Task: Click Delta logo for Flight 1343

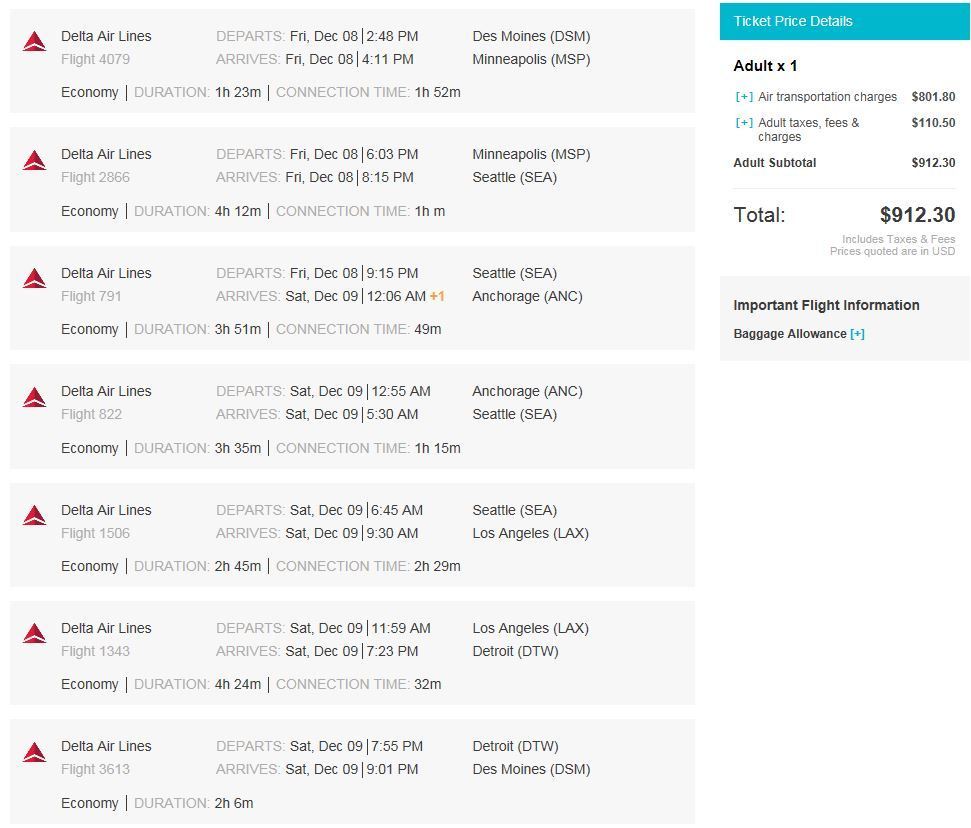Action: pyautogui.click(x=35, y=633)
